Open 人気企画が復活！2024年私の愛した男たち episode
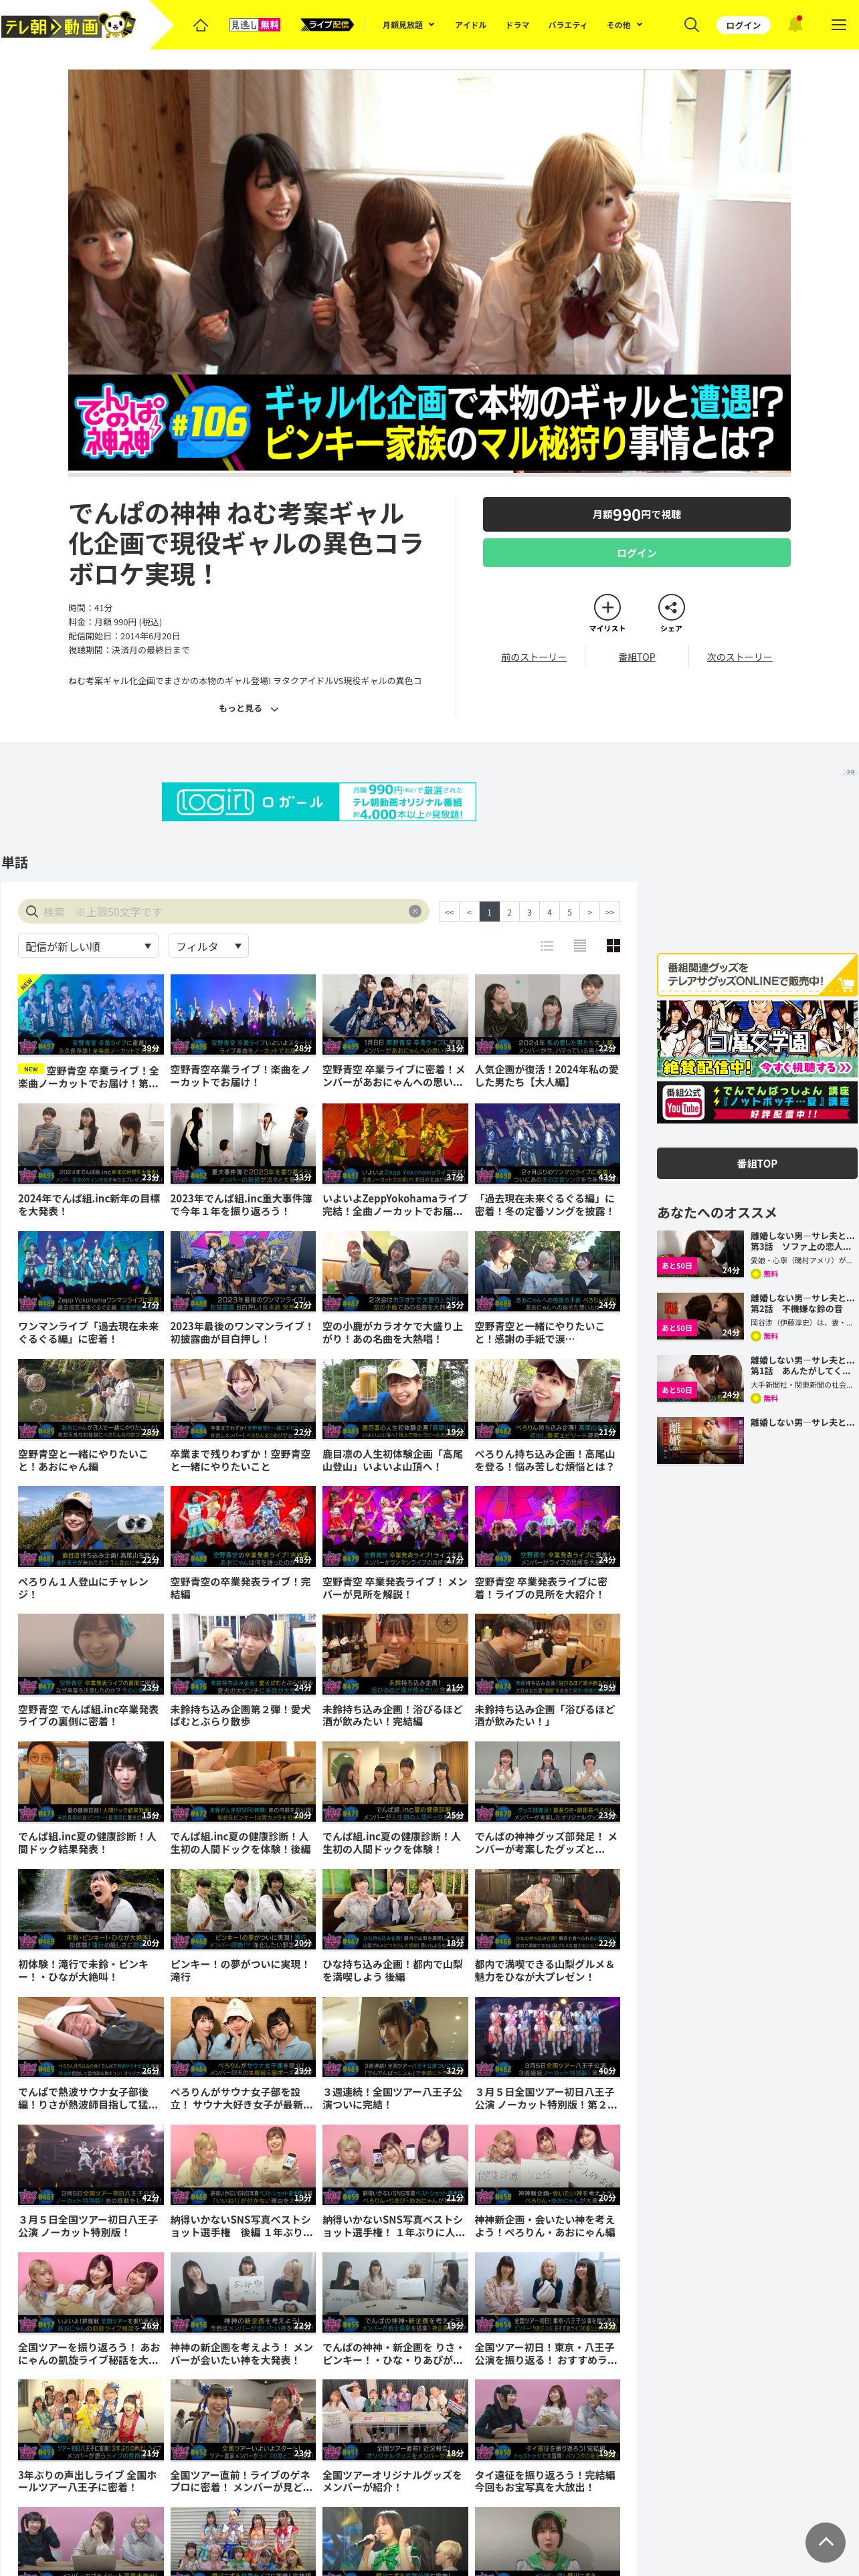Viewport: 859px width, 2576px height. click(547, 1033)
